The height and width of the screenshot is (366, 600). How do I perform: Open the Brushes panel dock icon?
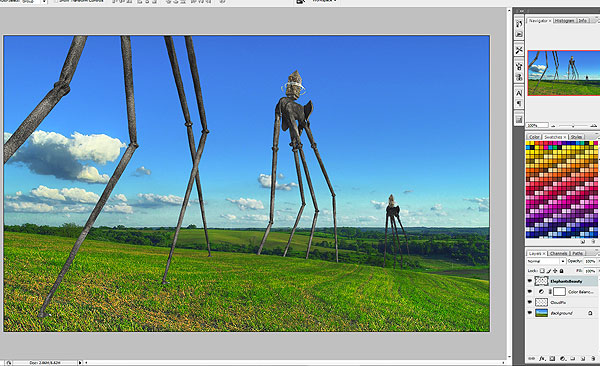pyautogui.click(x=519, y=66)
